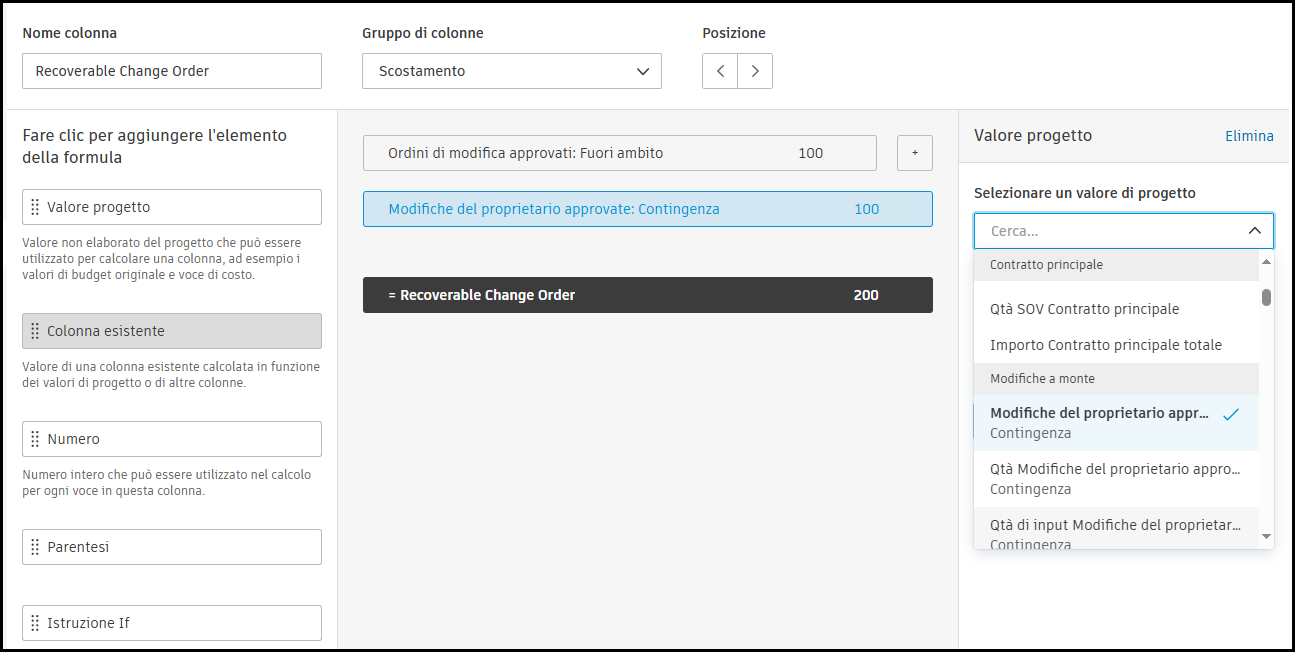Screen dimensions: 1295x652
Task: Click the Parentesi drag handle icon
Action: (x=36, y=547)
